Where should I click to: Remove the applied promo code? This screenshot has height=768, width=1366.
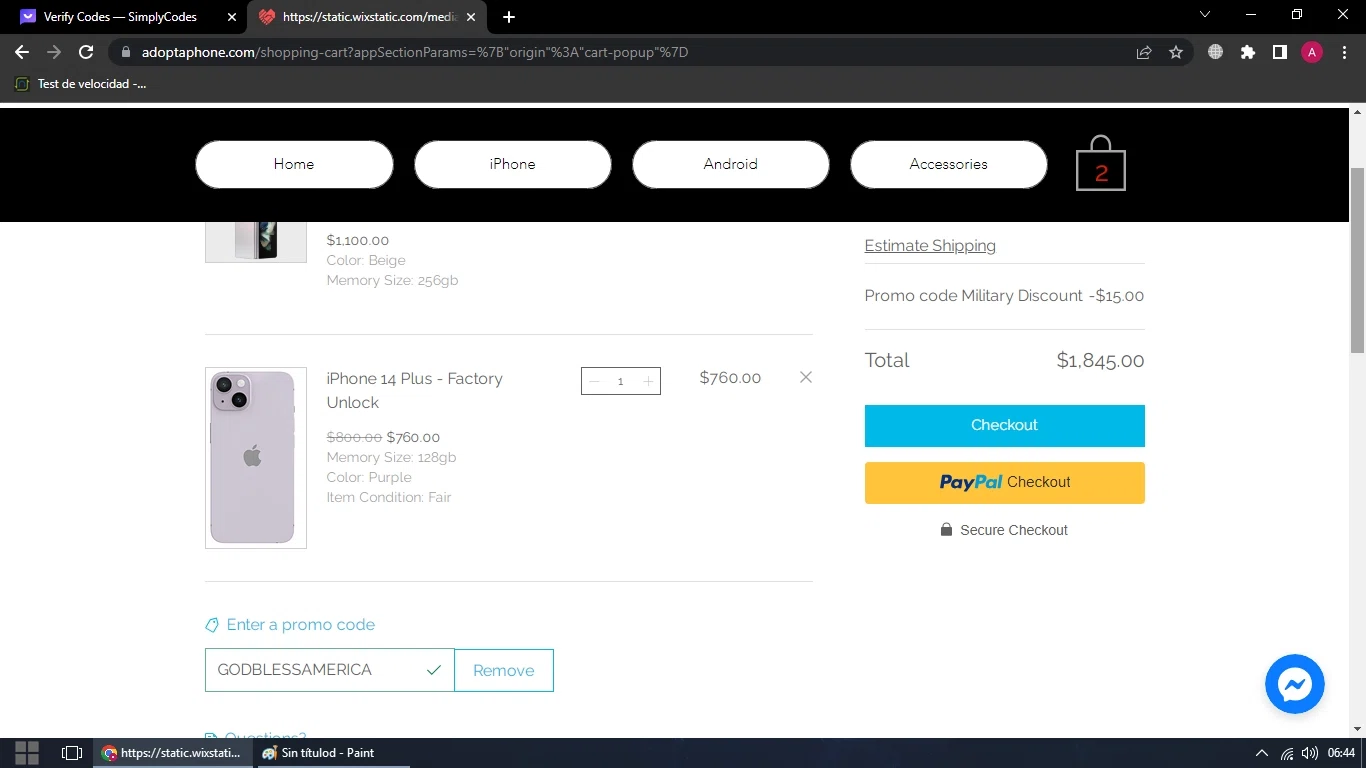(x=503, y=670)
